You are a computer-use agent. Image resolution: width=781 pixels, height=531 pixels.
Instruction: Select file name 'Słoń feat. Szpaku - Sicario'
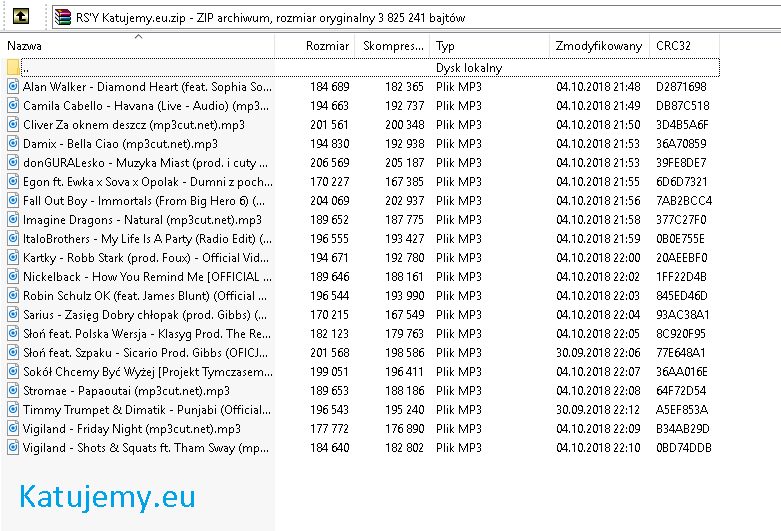tap(145, 353)
